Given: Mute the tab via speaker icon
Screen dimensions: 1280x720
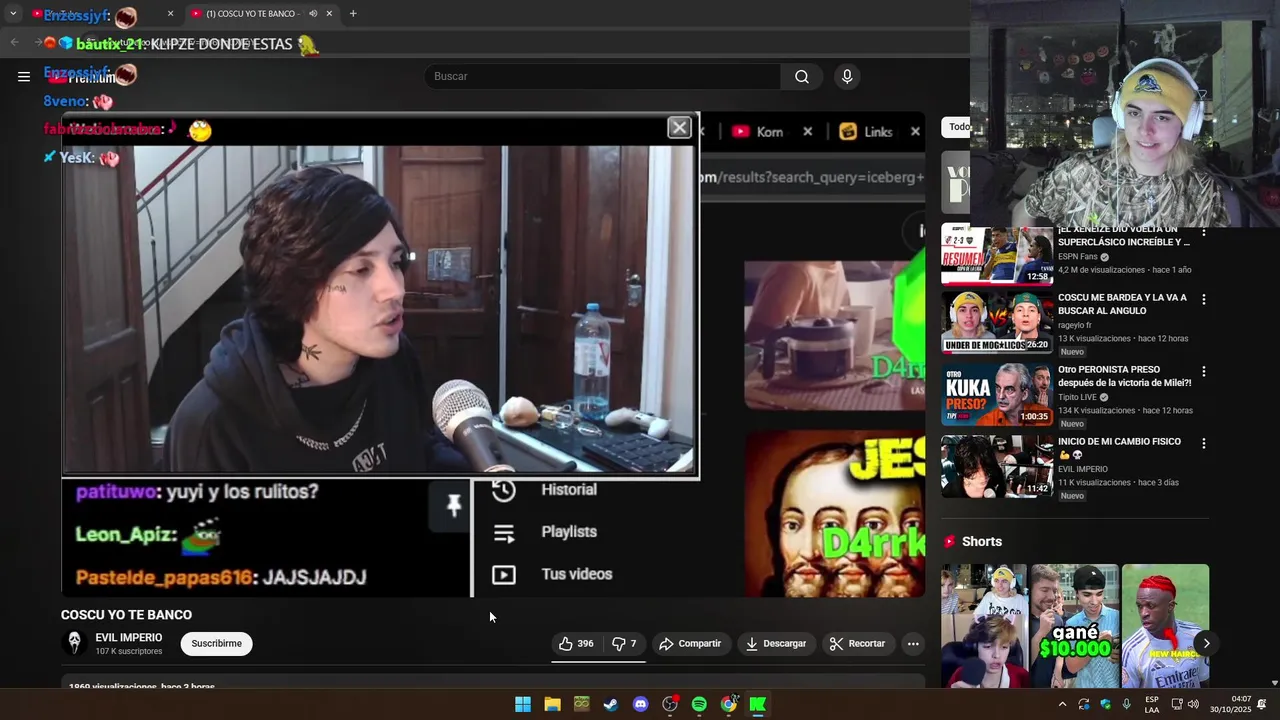Looking at the screenshot, I should click(x=313, y=13).
